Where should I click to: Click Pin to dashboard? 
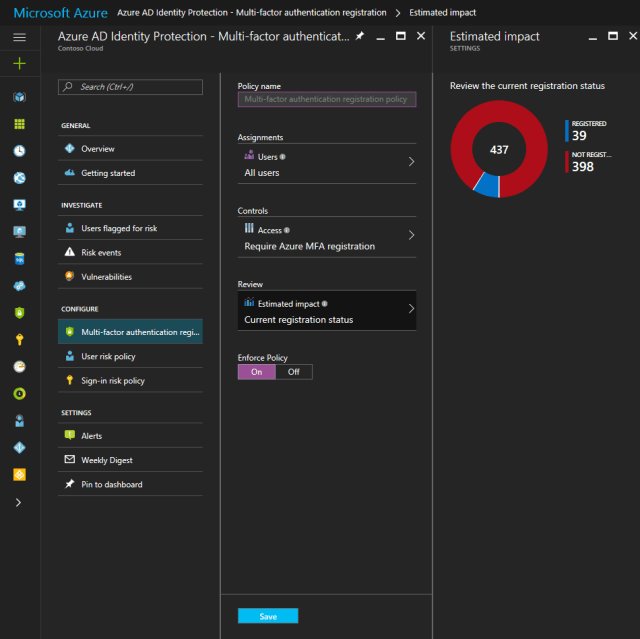click(x=130, y=484)
